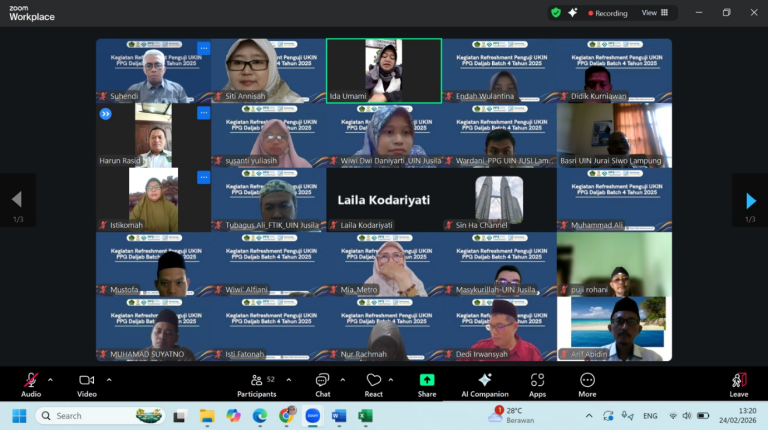Expand the audio options arrow
Screen dimensions: 768x430
point(50,380)
